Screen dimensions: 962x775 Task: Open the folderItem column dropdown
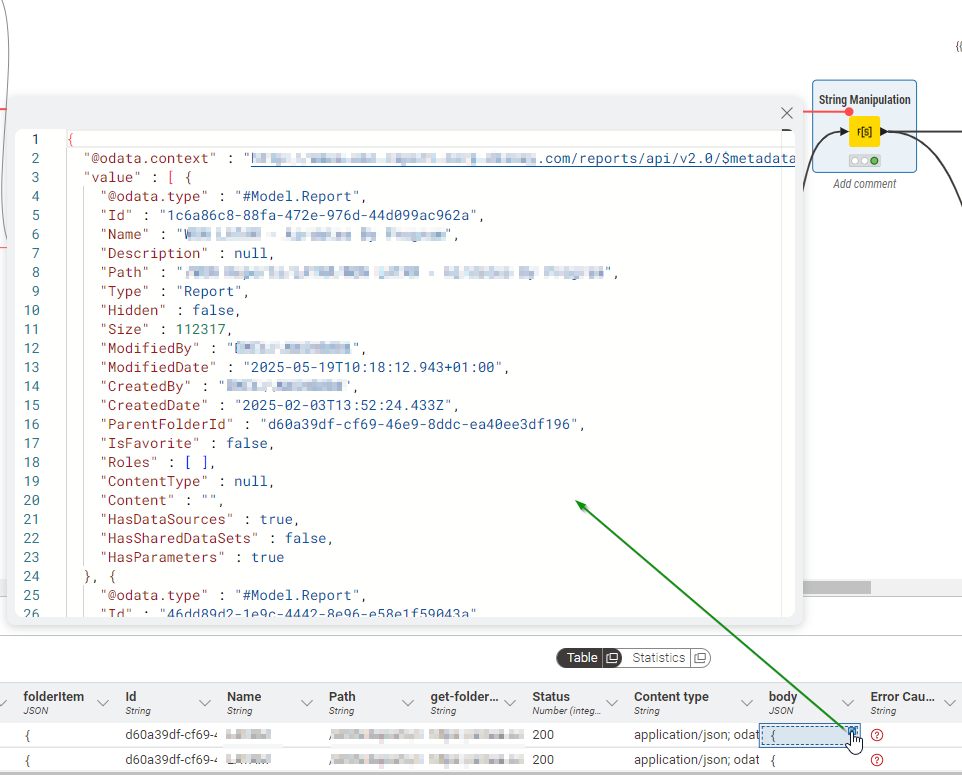tap(103, 703)
